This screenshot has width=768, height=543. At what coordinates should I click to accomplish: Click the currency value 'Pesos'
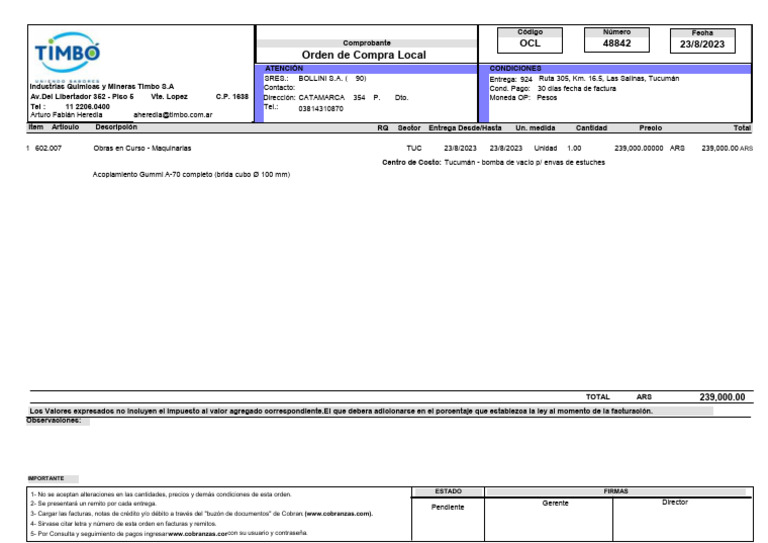click(547, 98)
